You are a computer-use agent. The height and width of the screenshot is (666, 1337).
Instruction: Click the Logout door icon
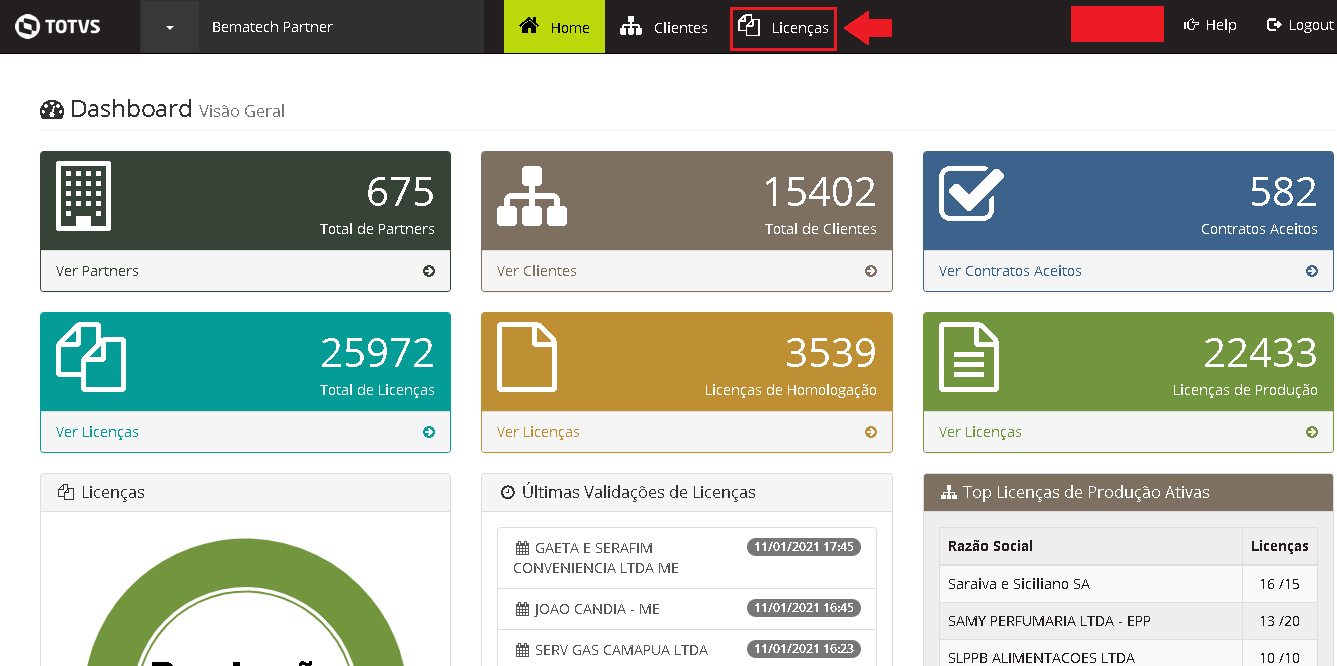(1274, 25)
